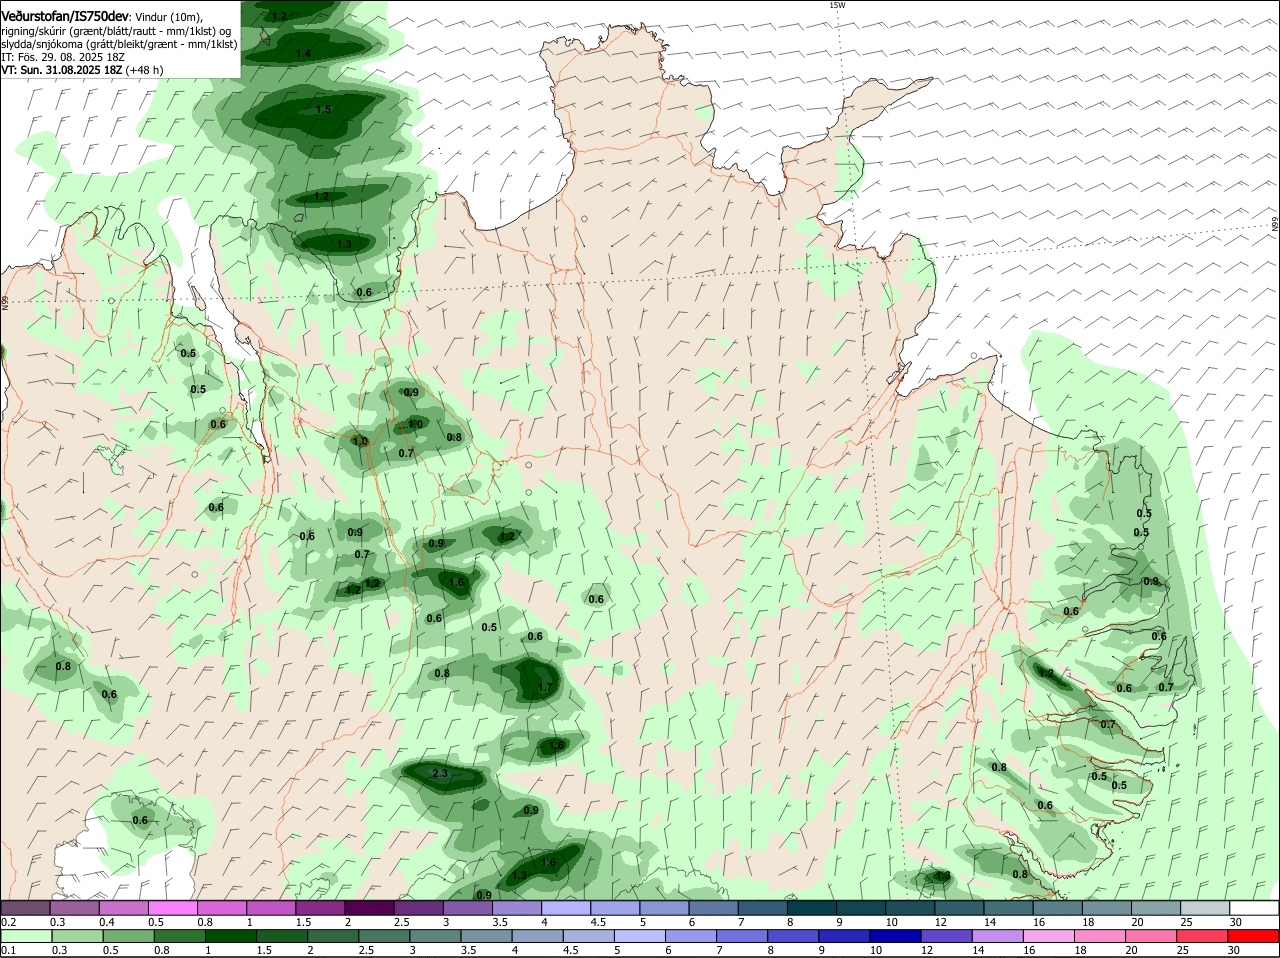The width and height of the screenshot is (1280, 958).
Task: Select the 1.7 precipitation label on the map
Action: (x=545, y=687)
